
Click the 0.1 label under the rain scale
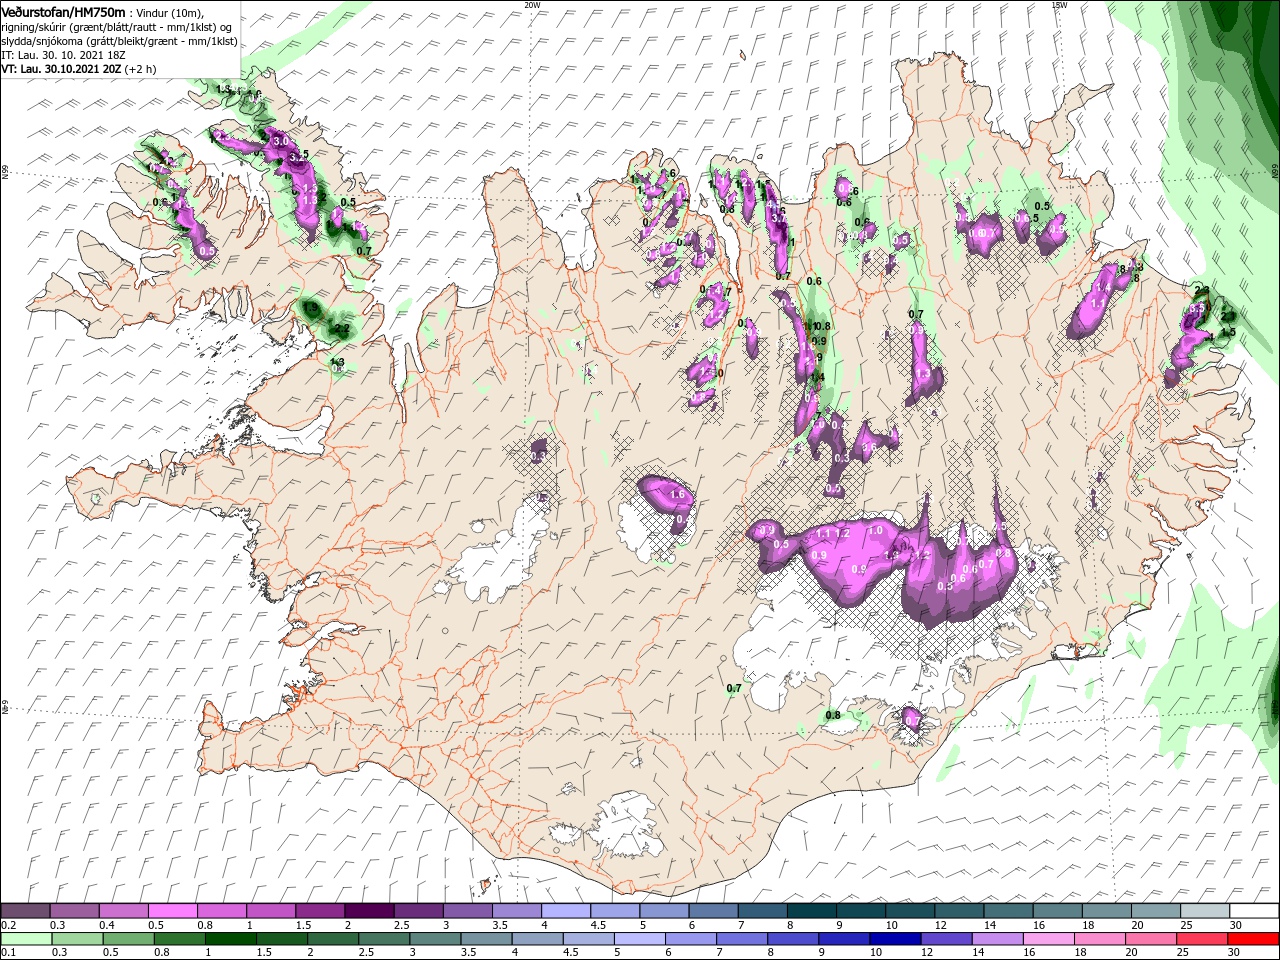pyautogui.click(x=8, y=954)
